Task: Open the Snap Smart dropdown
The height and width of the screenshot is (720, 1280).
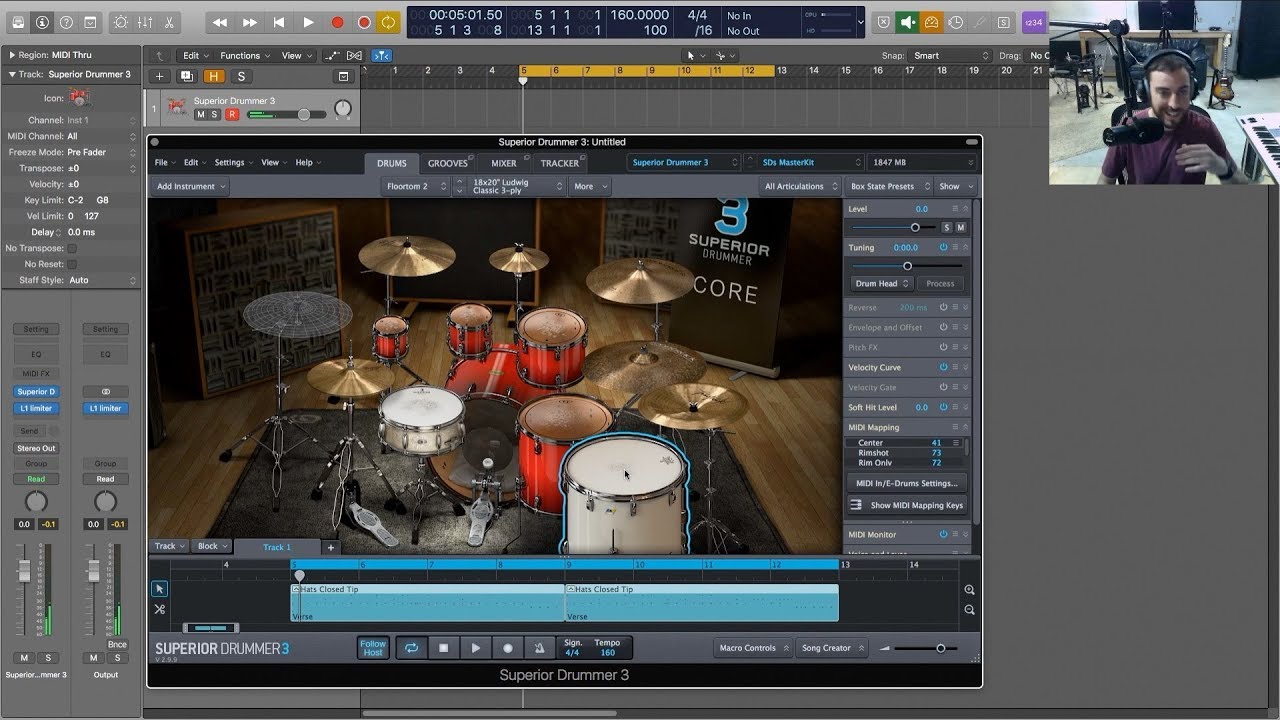Action: pos(950,56)
